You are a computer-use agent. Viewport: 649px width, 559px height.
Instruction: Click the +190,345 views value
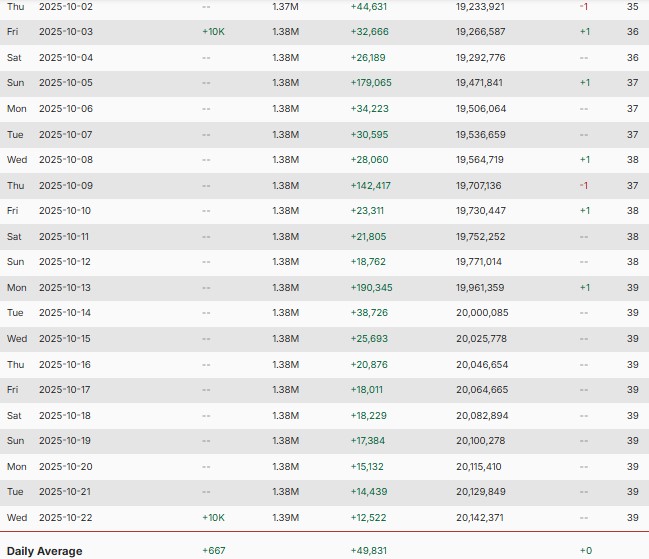(371, 288)
